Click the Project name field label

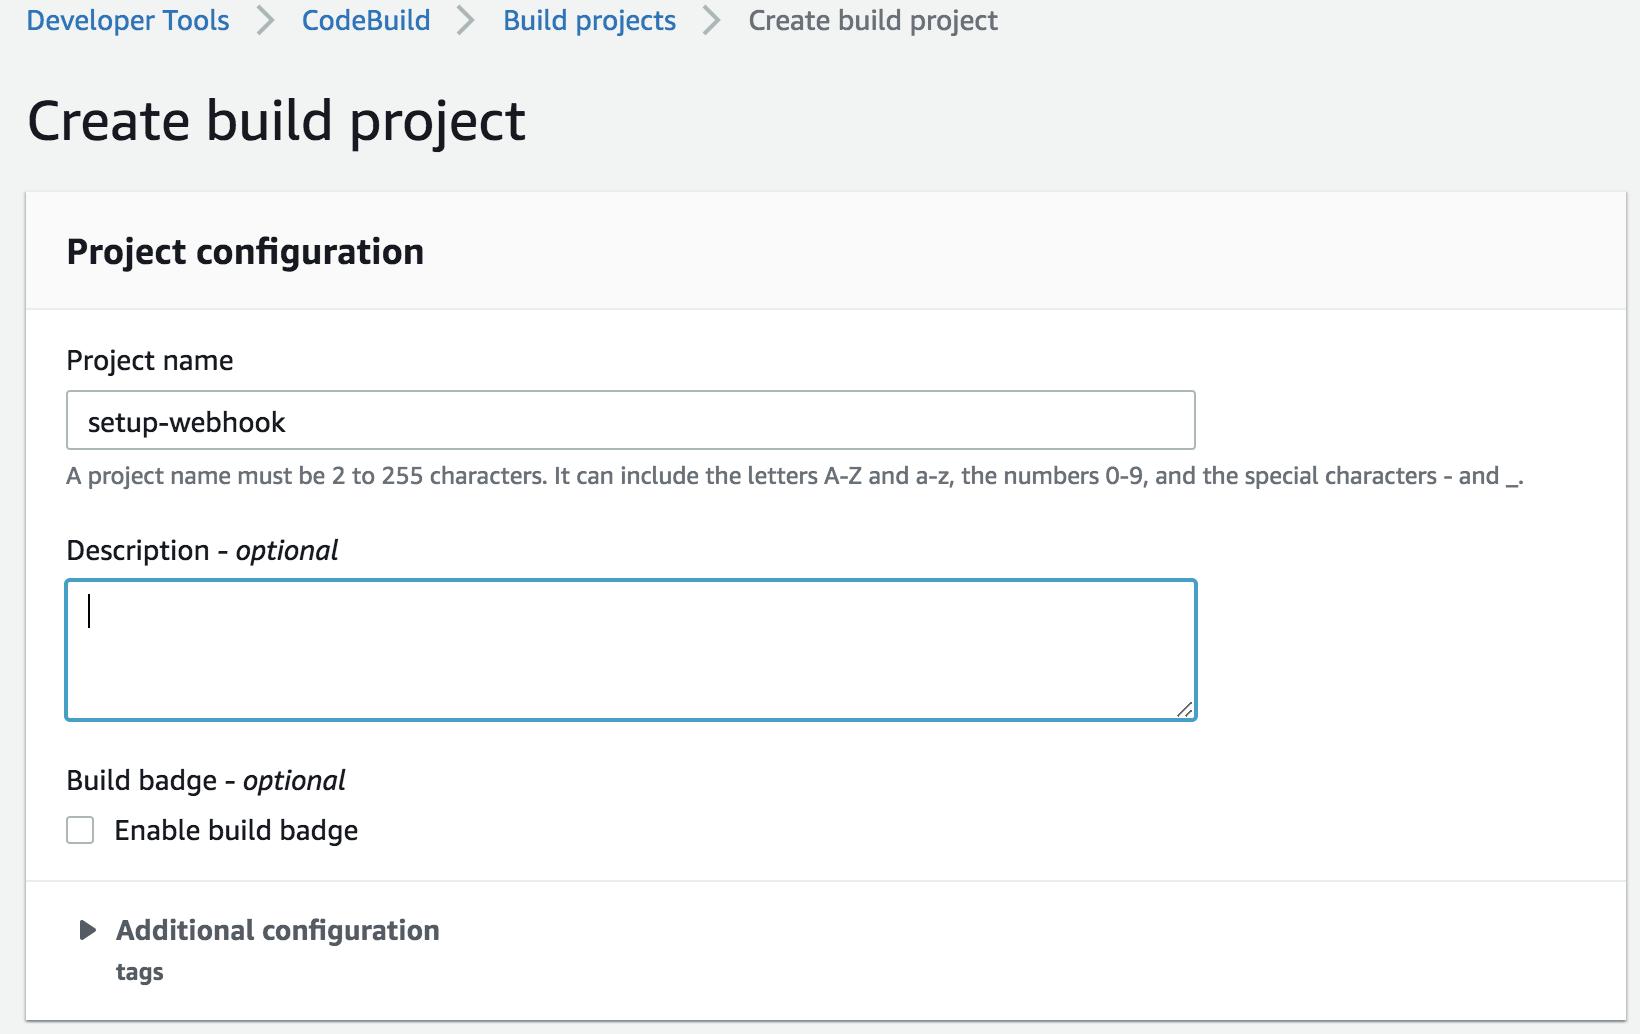[149, 360]
